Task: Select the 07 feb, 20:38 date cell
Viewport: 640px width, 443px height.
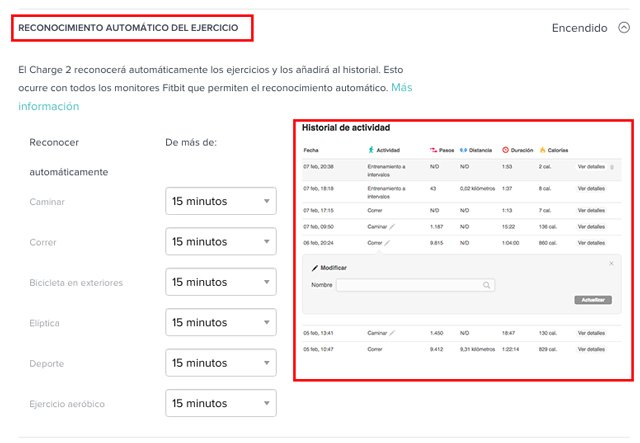Action: coord(318,167)
